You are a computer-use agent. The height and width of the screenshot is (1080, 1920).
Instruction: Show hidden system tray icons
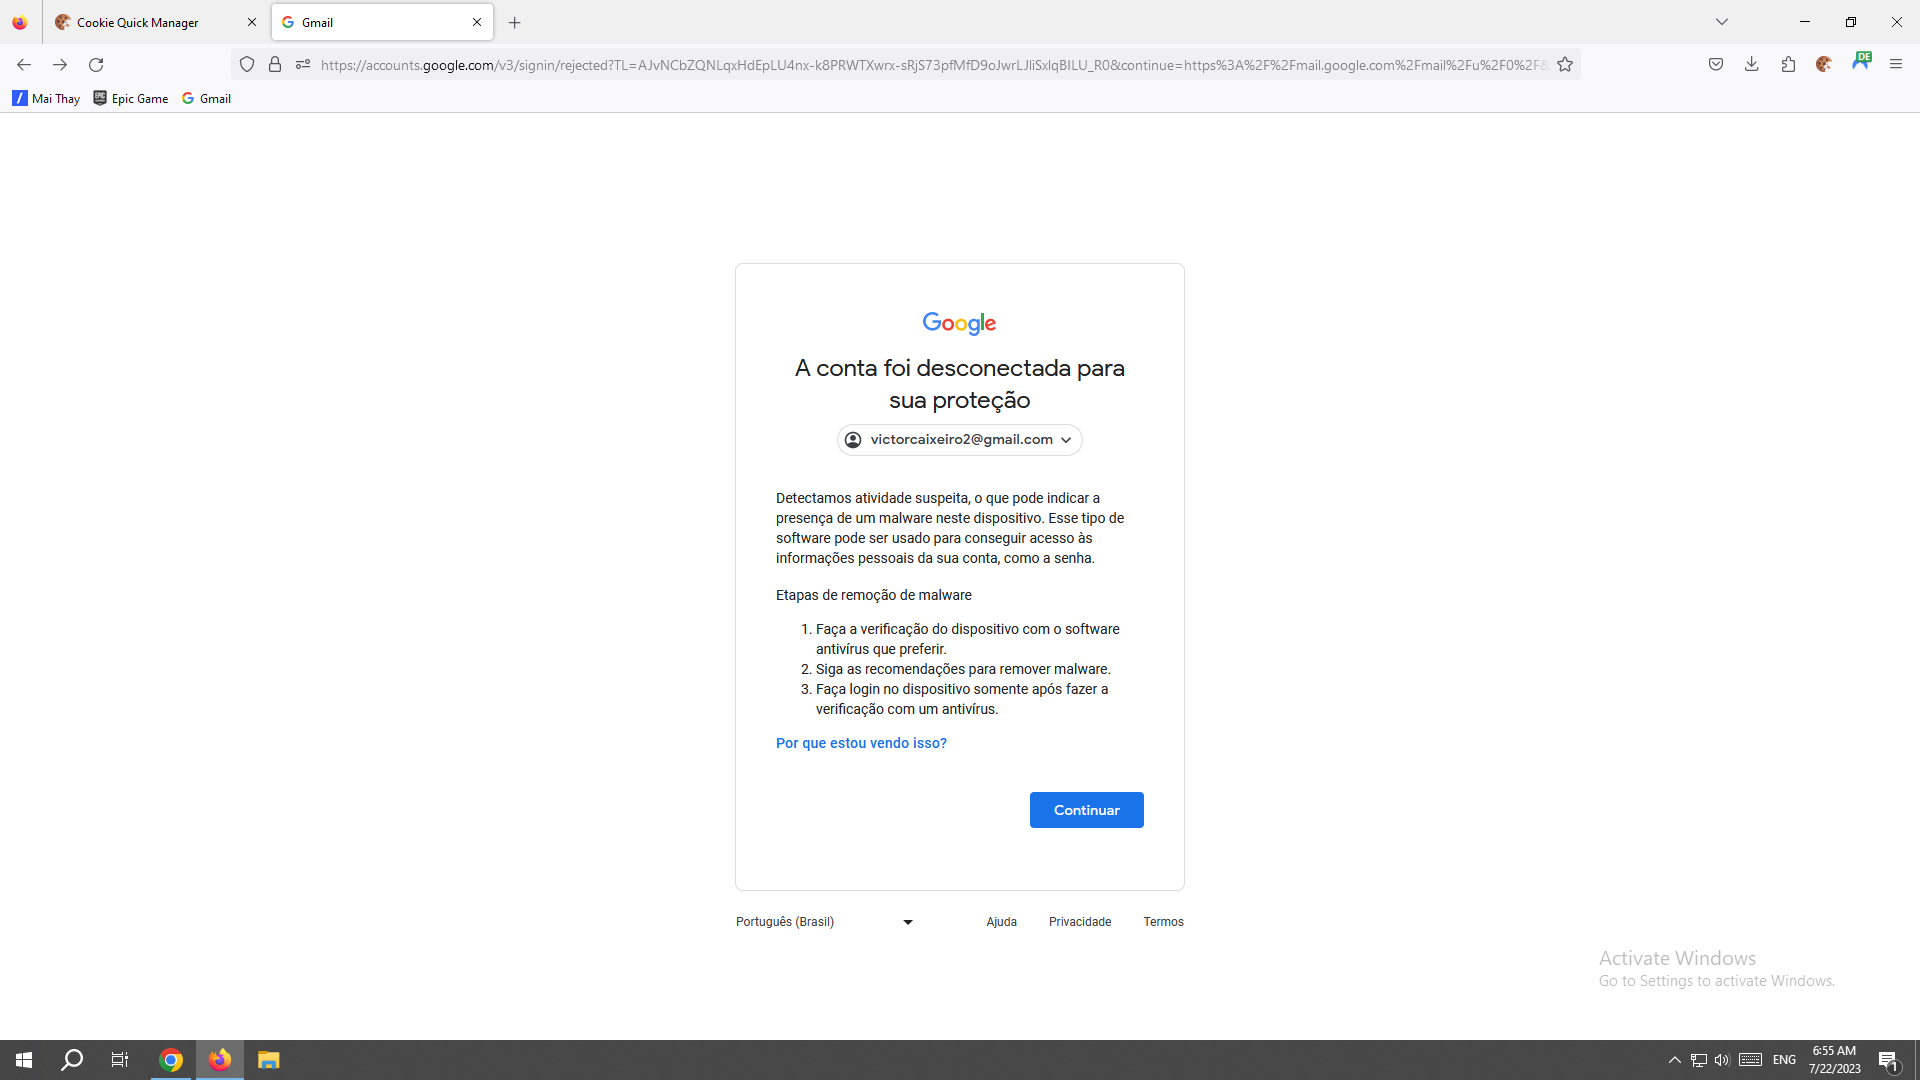1674,1060
